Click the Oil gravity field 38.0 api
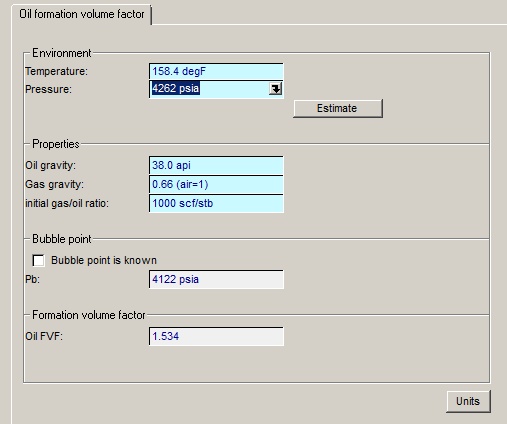507x424 pixels. 216,165
